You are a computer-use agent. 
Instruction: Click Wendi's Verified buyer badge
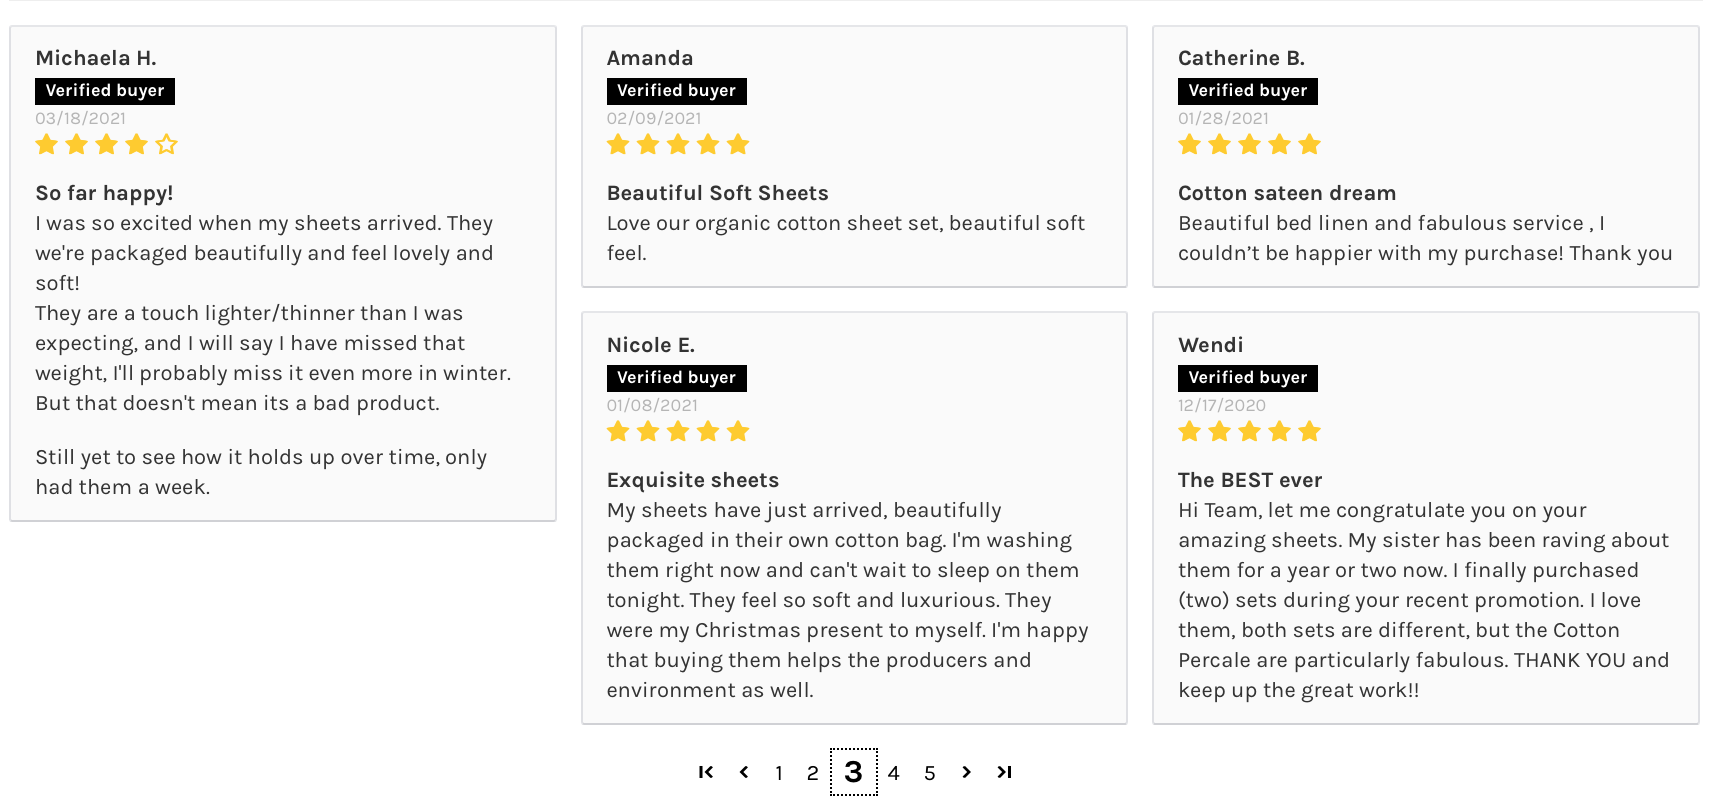[1247, 378]
